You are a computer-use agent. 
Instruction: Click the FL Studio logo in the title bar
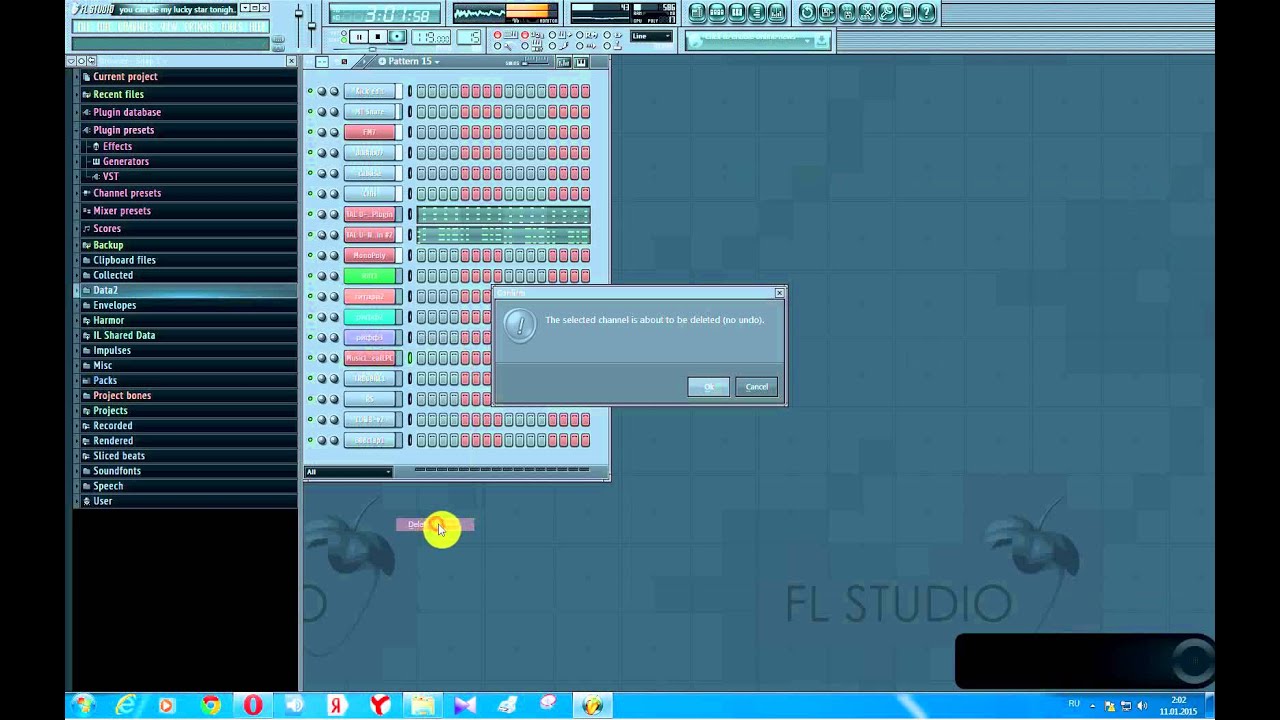pos(93,9)
